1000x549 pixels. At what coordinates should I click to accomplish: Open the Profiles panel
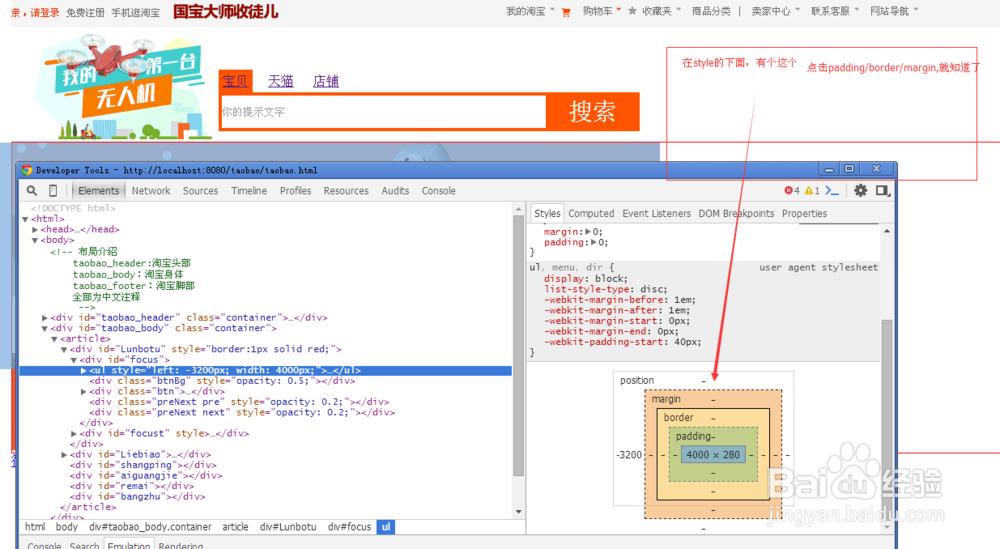click(x=295, y=191)
